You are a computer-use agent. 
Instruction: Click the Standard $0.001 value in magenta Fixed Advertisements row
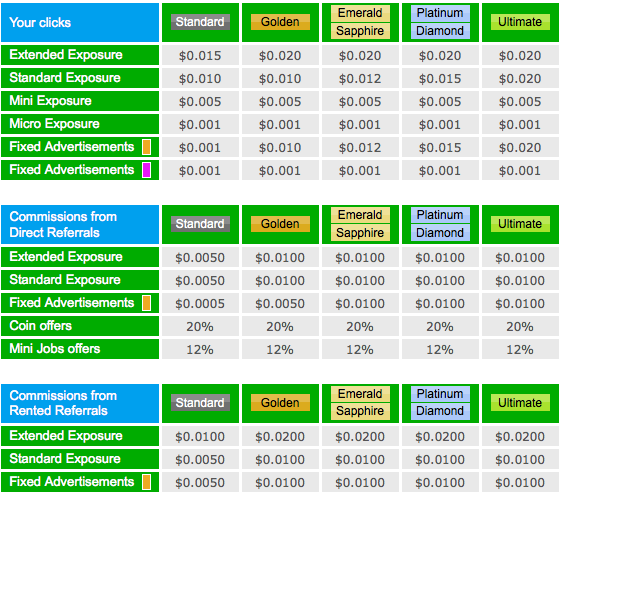[200, 170]
